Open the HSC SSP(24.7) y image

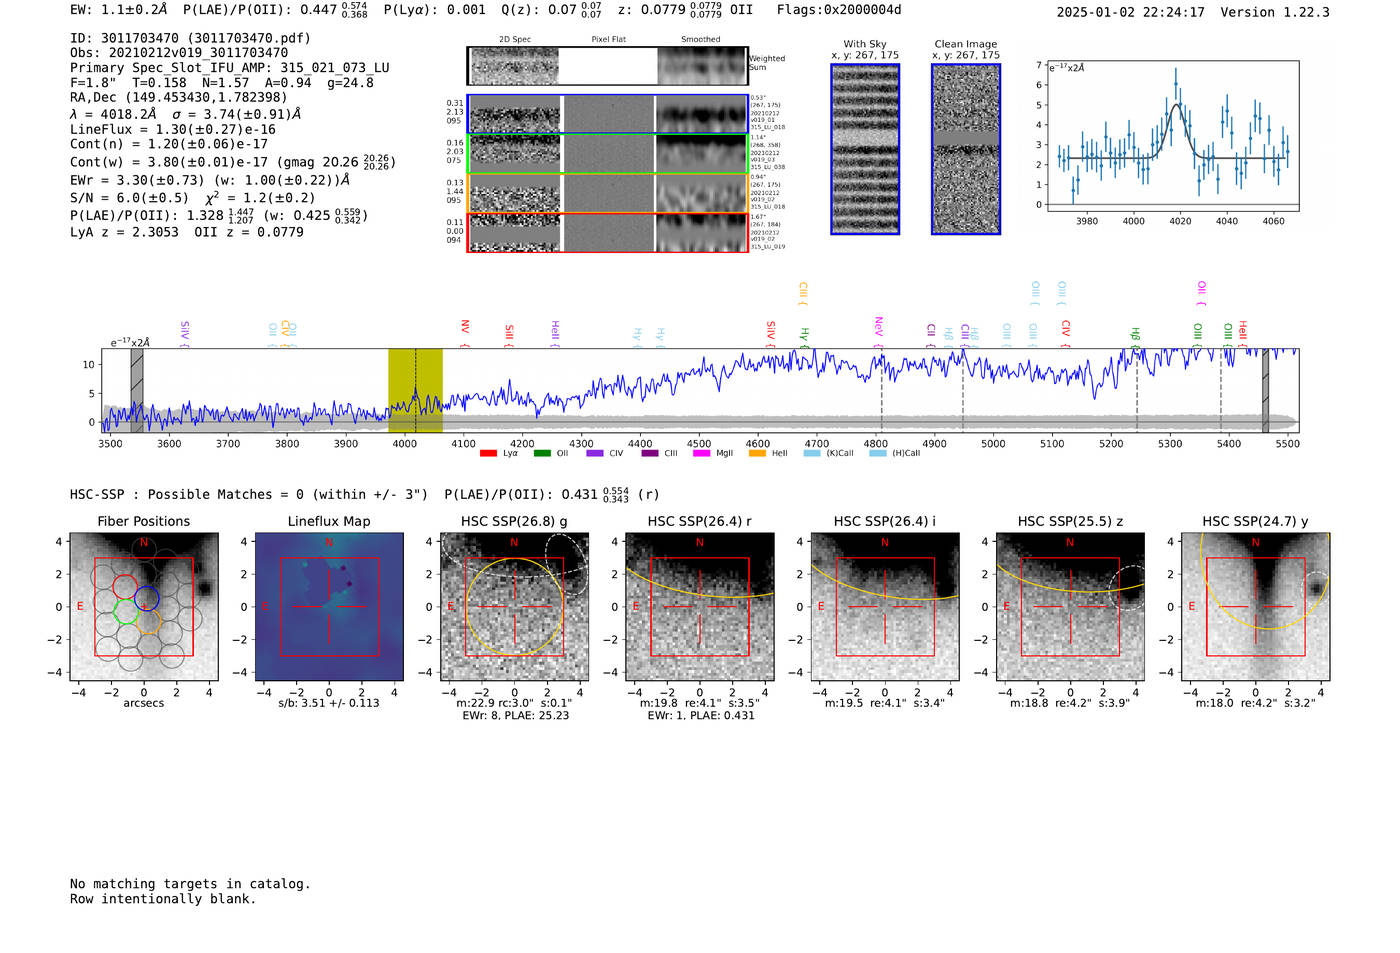pos(1255,606)
